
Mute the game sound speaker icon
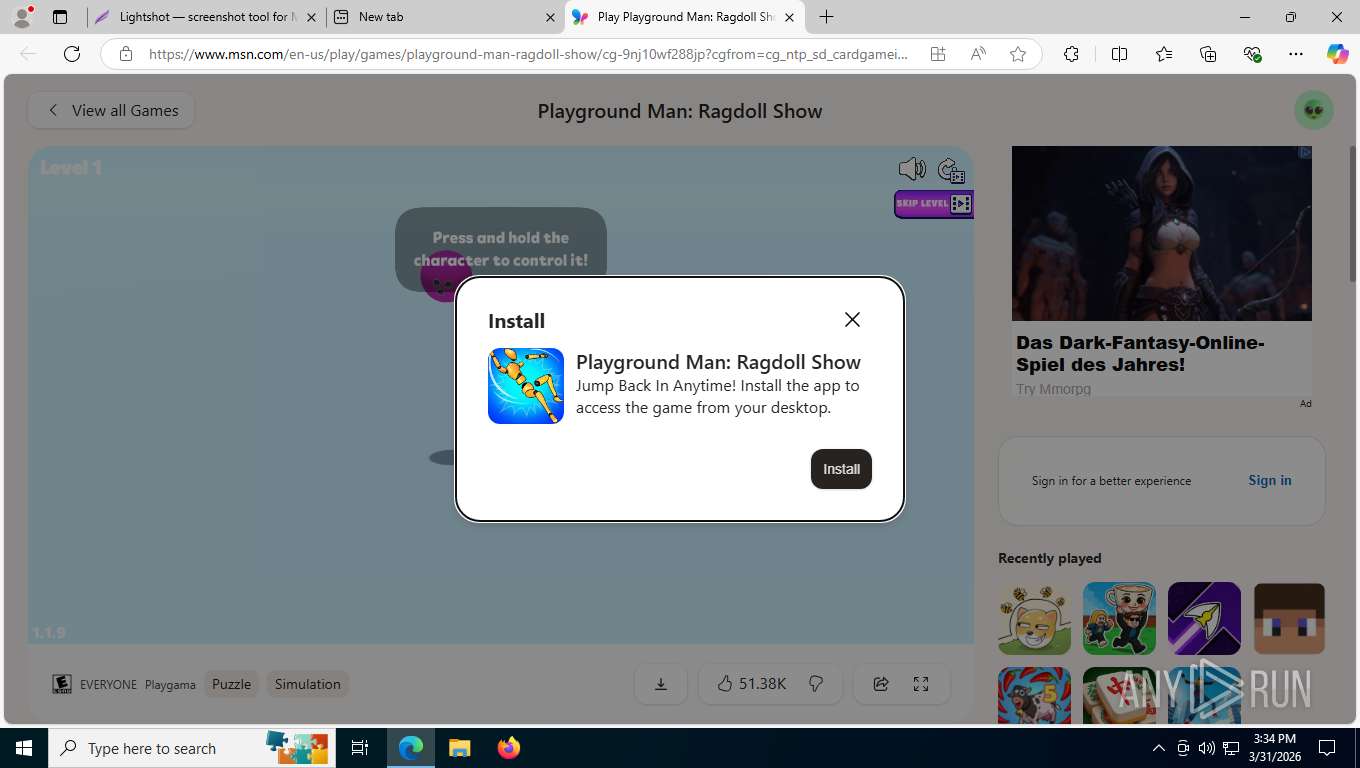pyautogui.click(x=912, y=168)
